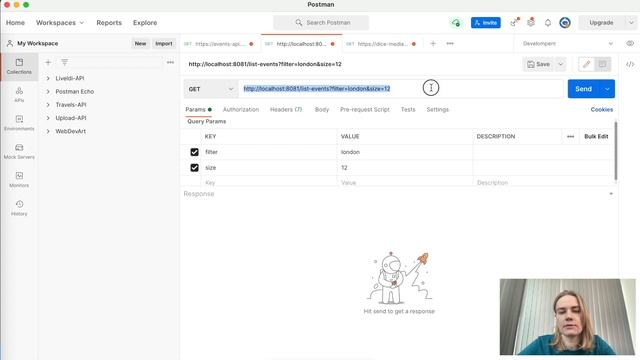This screenshot has width=640, height=360.
Task: Open the Environments sidebar panel
Action: pyautogui.click(x=19, y=123)
